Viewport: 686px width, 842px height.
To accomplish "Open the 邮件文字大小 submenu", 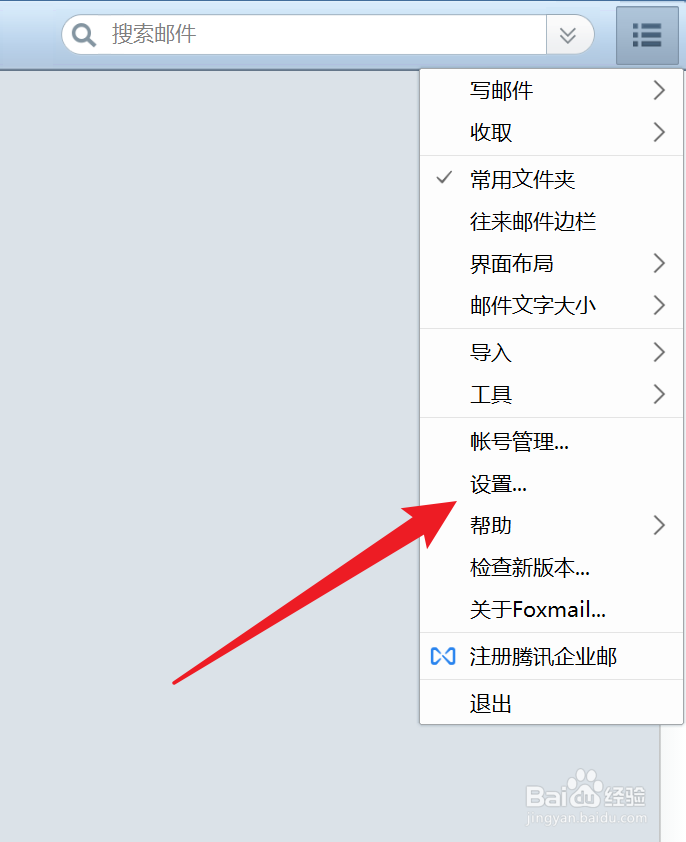I will point(551,305).
